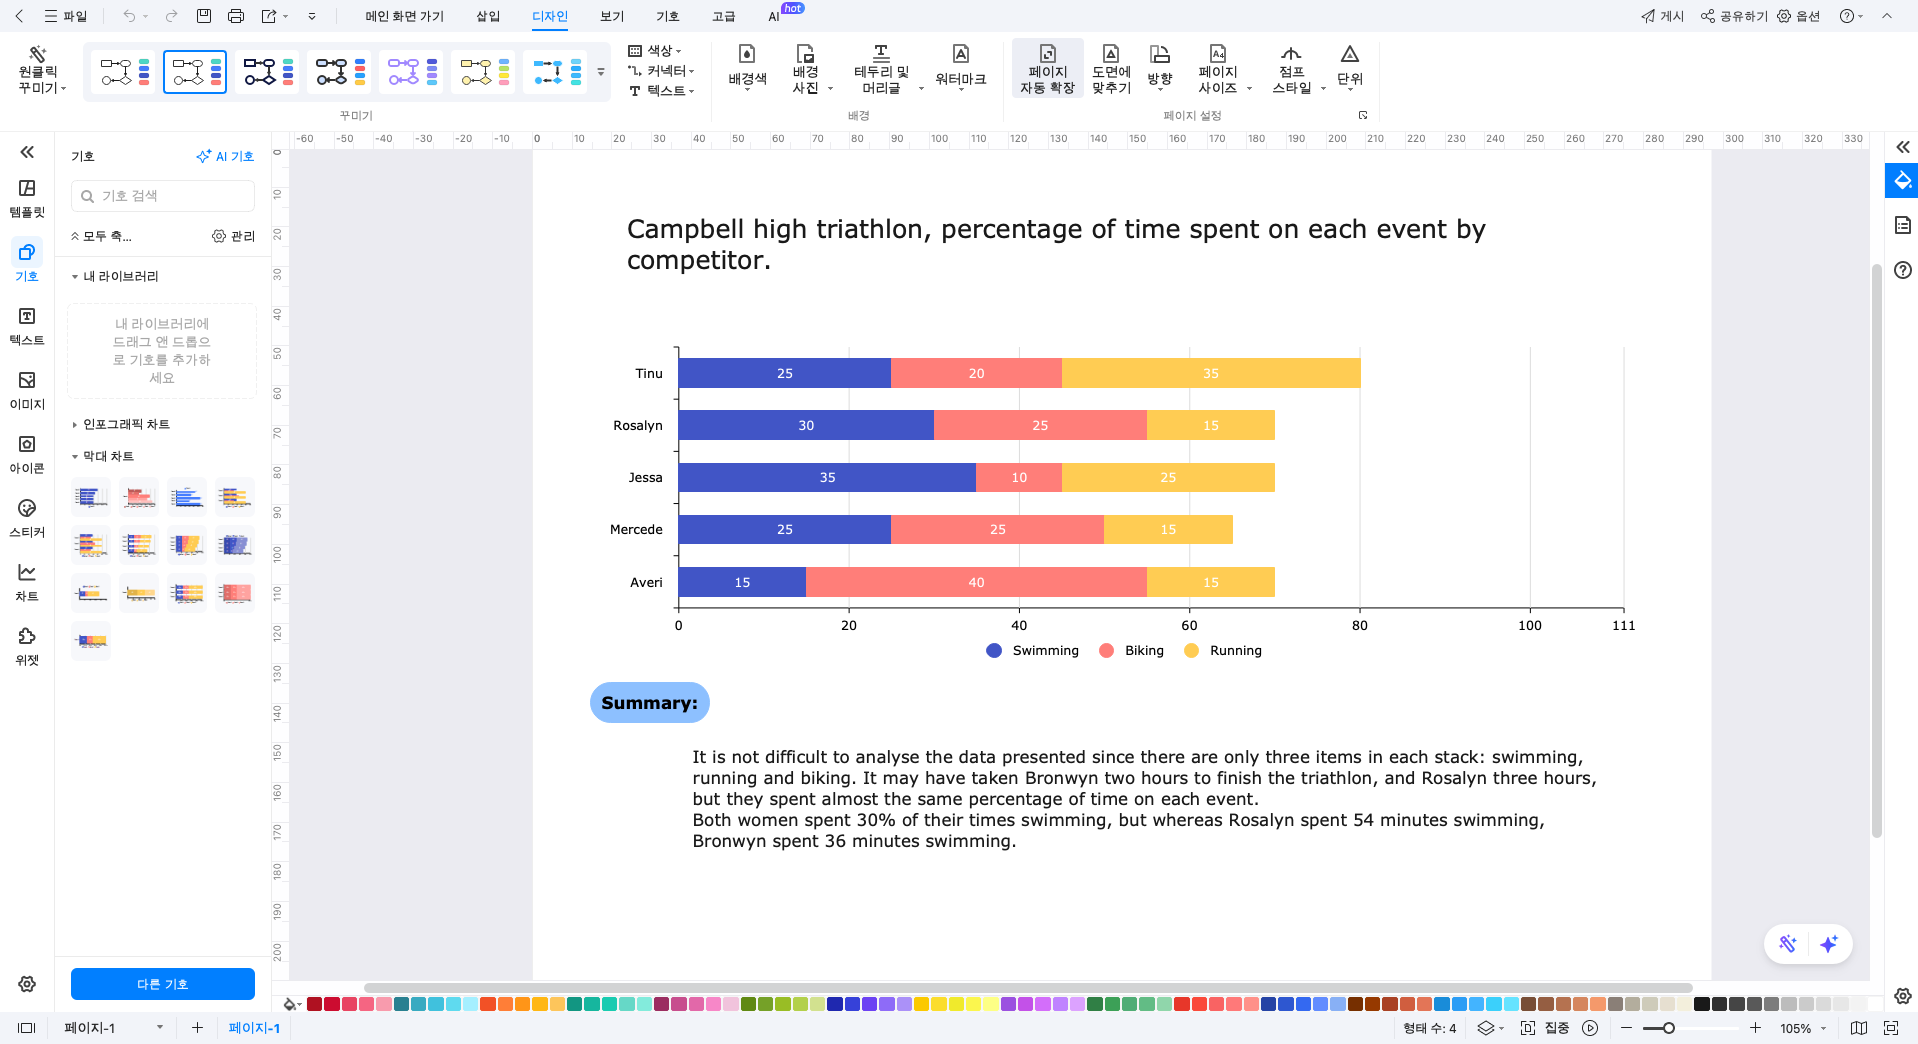1918x1044 pixels.
Task: Toggle the 페이지 자동 확장 setting
Action: tap(1047, 67)
